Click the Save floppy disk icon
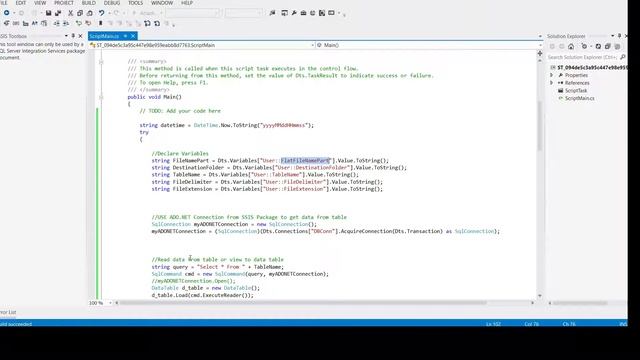The height and width of the screenshot is (360, 640). 48,13
